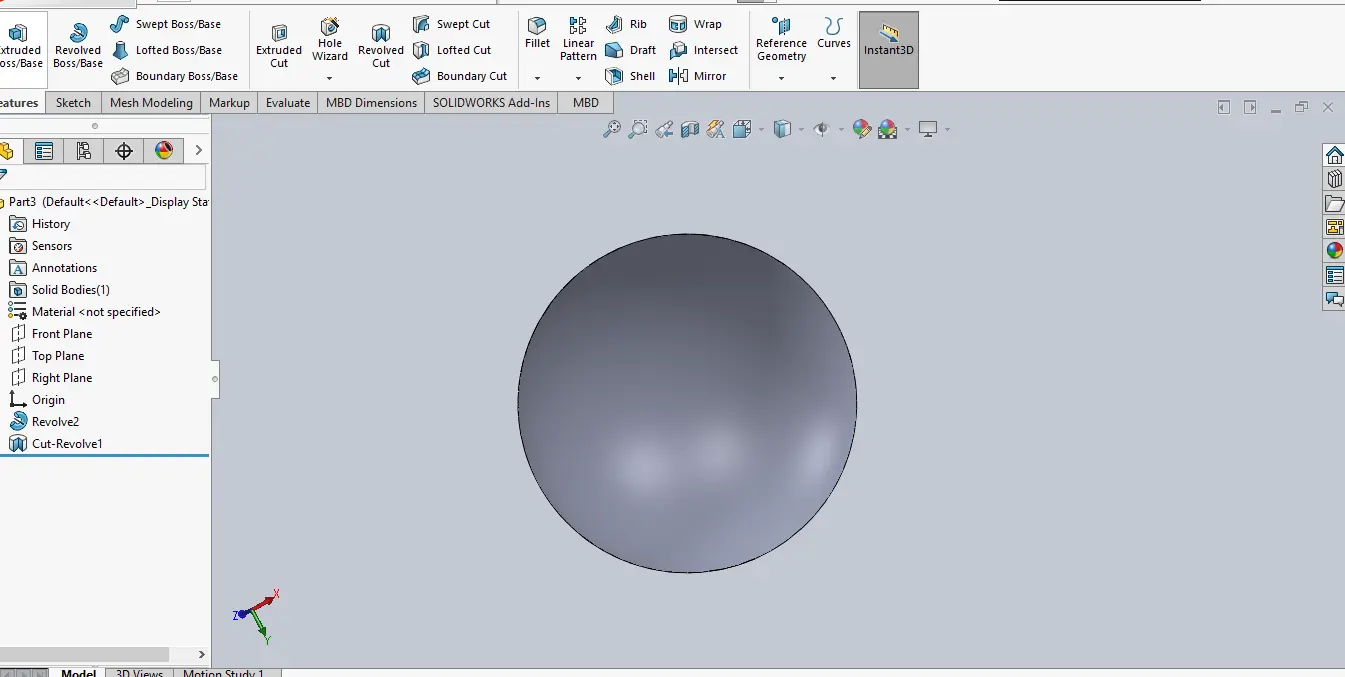Open View Orientation cube icon
1345x677 pixels.
pos(742,129)
